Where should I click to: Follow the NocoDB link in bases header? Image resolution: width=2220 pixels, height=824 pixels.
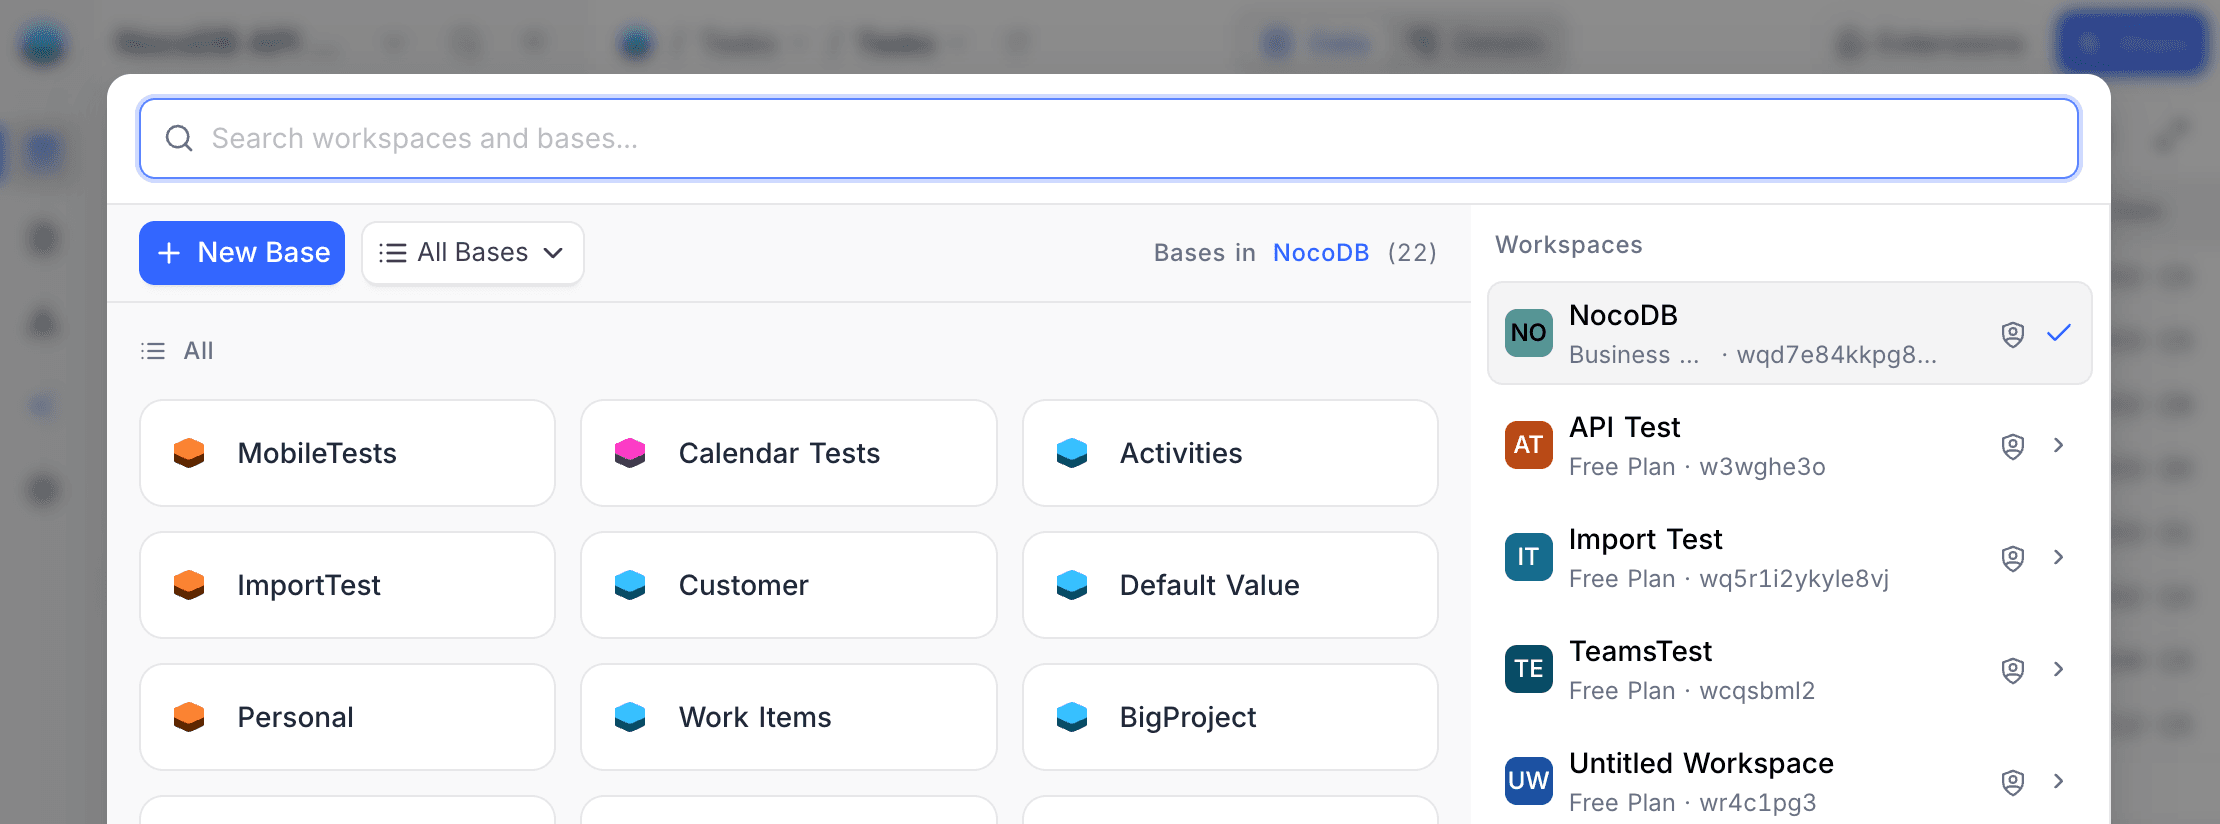tap(1320, 253)
